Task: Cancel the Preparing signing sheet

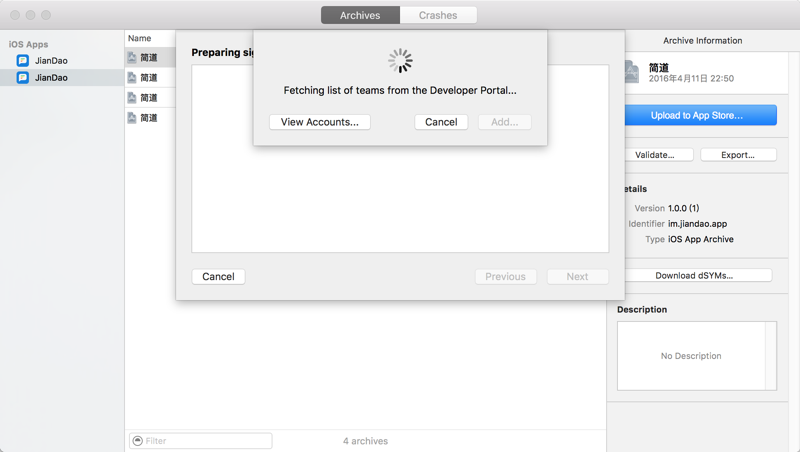Action: tap(218, 277)
